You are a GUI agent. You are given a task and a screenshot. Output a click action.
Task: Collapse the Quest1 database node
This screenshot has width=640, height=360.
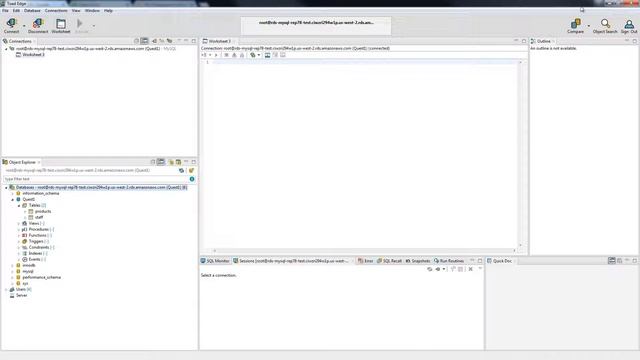click(x=12, y=200)
